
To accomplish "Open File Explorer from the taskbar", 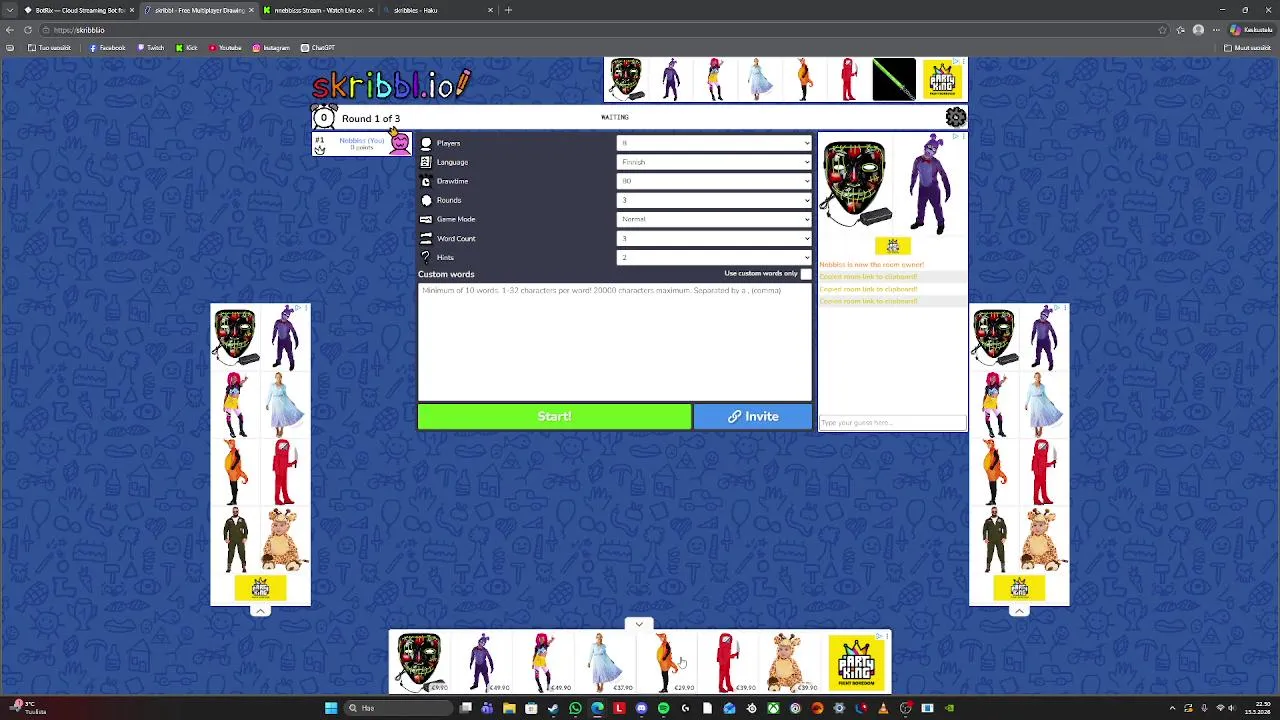I will click(x=509, y=708).
